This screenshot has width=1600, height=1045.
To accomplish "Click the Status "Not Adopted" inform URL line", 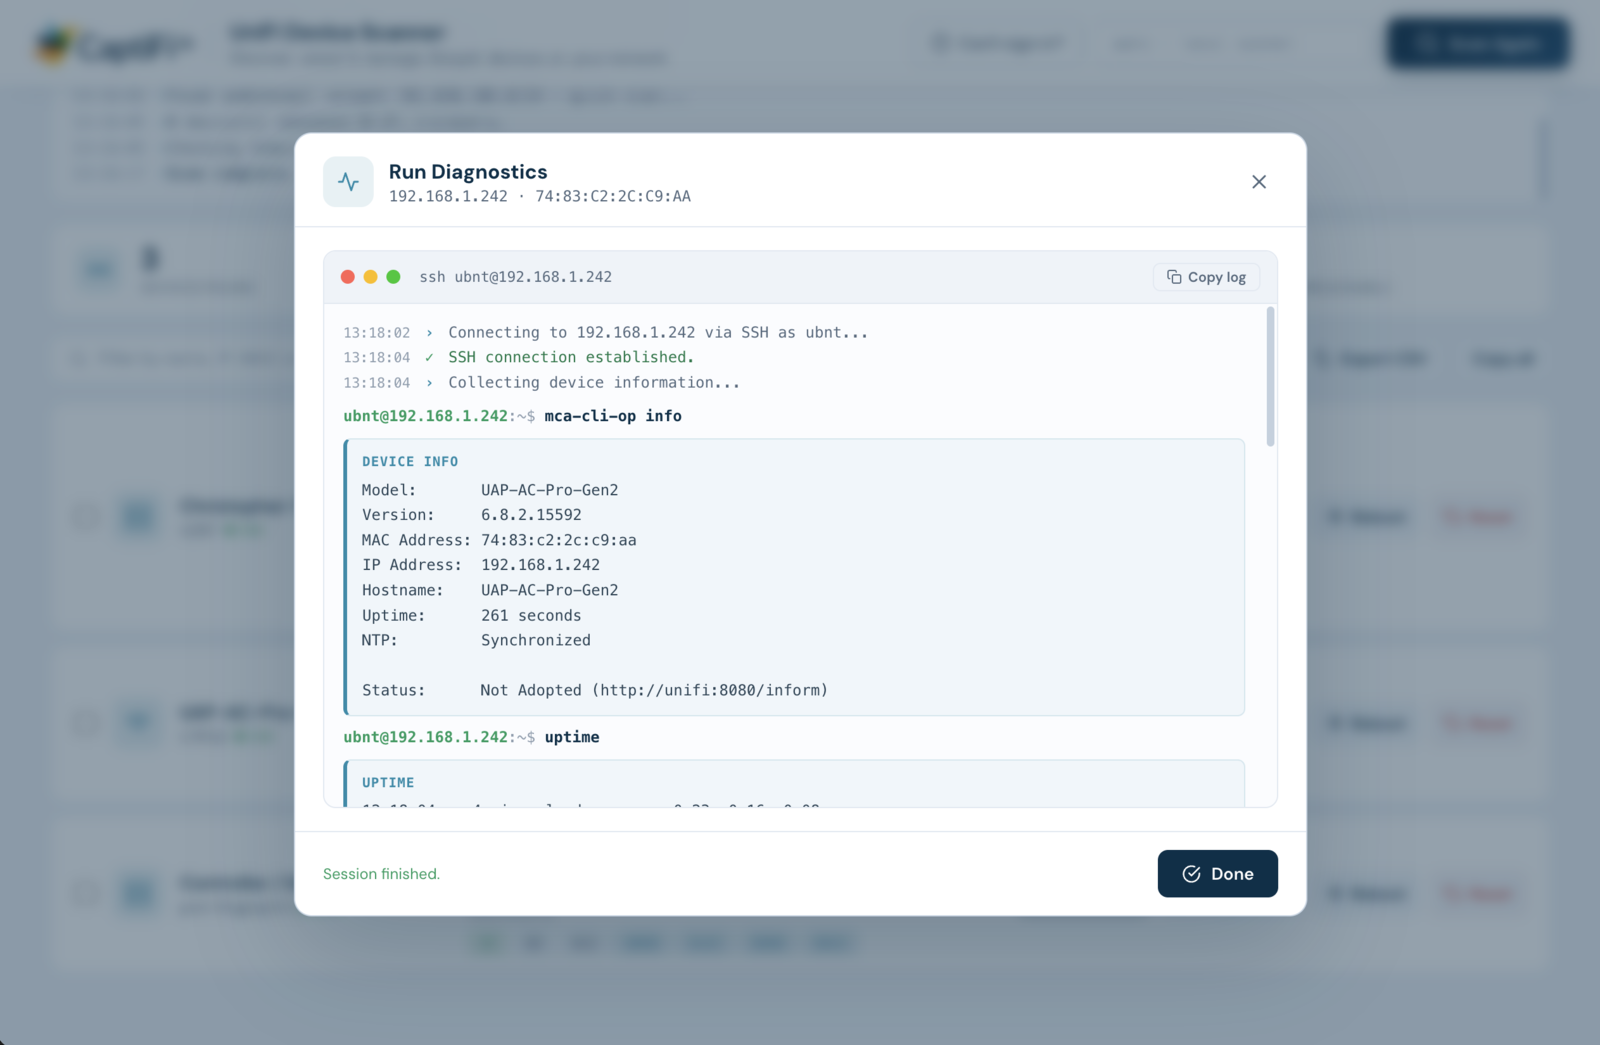I will [x=595, y=690].
